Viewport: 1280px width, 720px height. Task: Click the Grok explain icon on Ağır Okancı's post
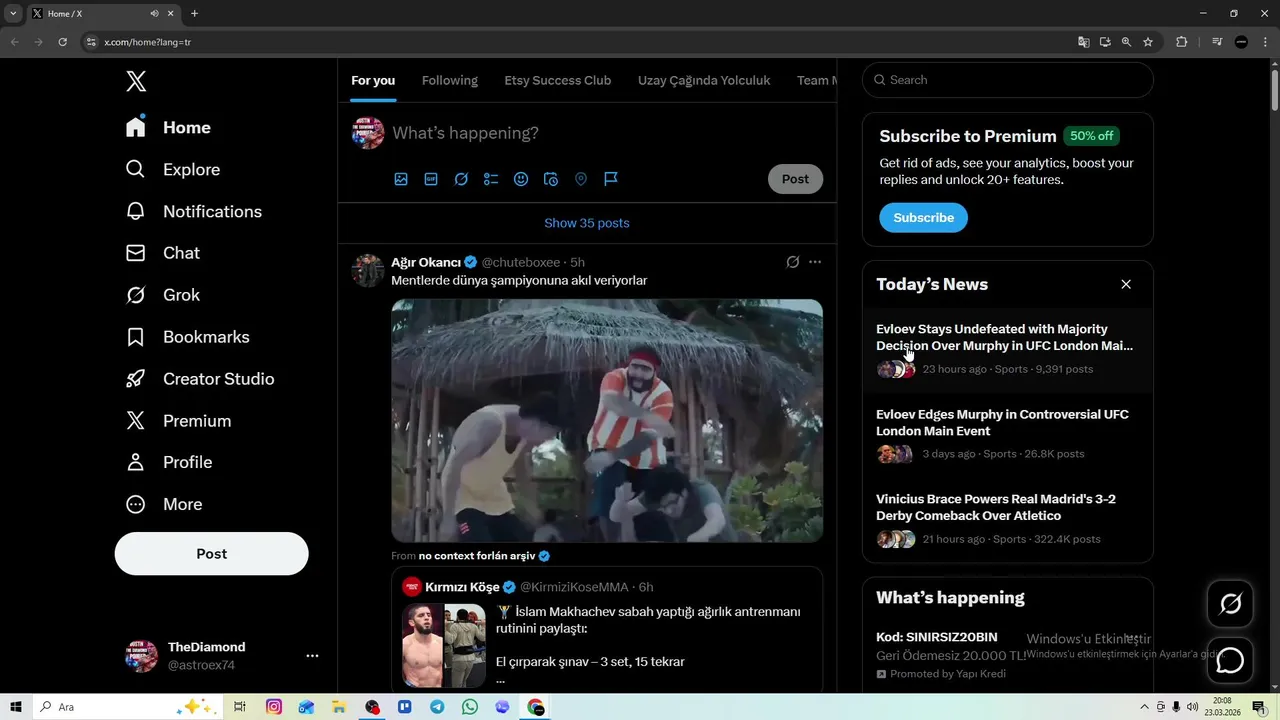point(792,262)
